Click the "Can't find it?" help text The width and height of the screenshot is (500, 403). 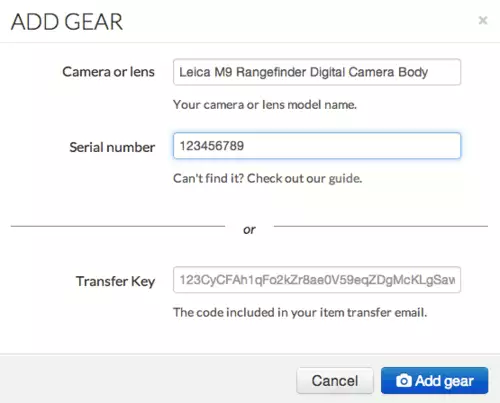tap(209, 179)
